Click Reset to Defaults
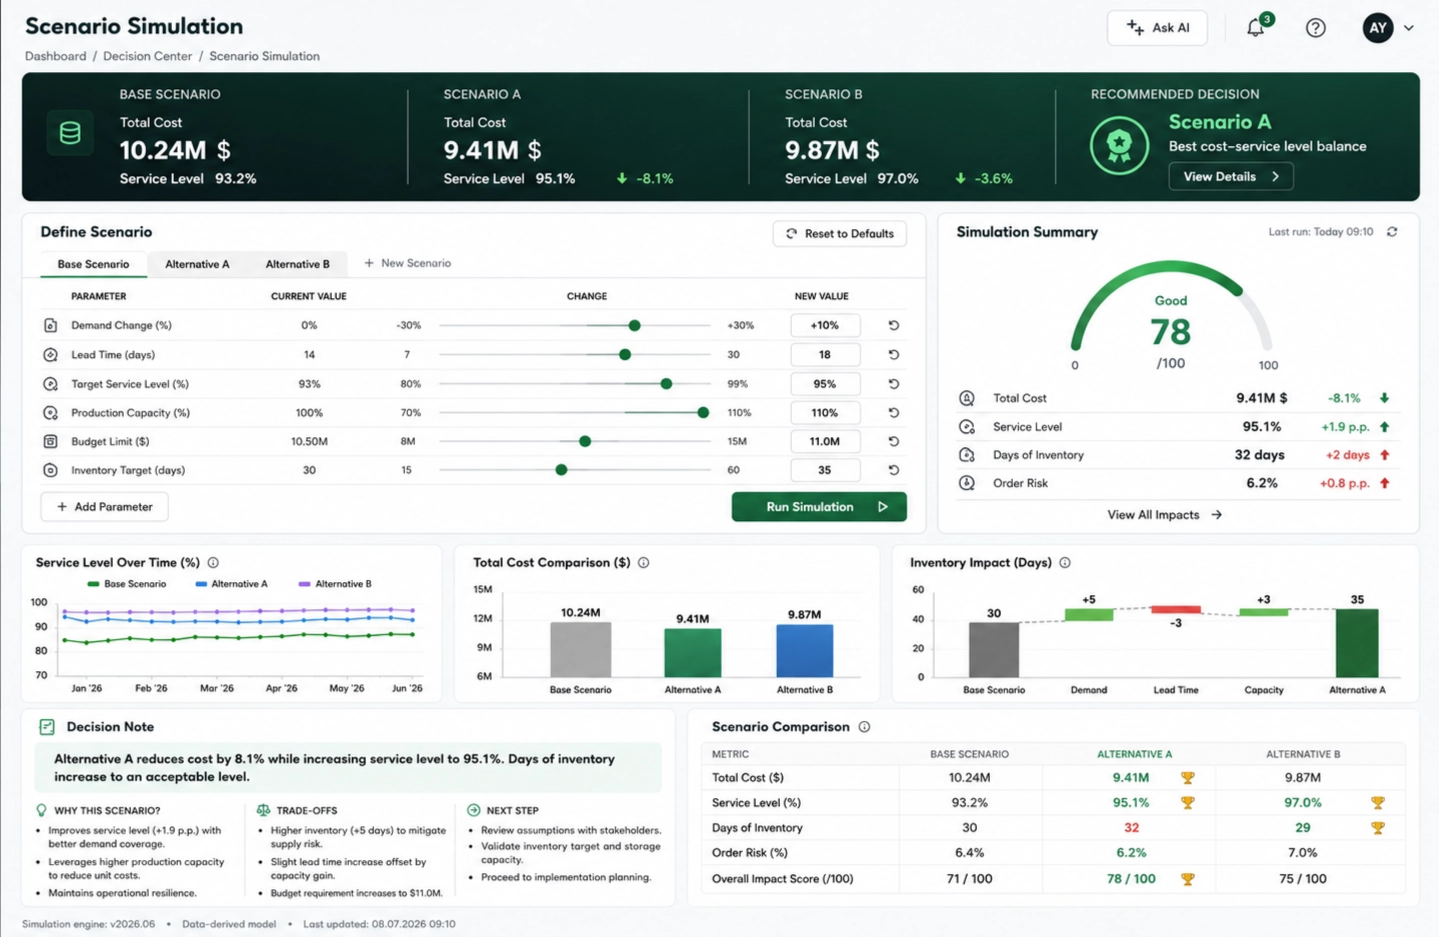This screenshot has width=1439, height=937. coord(840,234)
